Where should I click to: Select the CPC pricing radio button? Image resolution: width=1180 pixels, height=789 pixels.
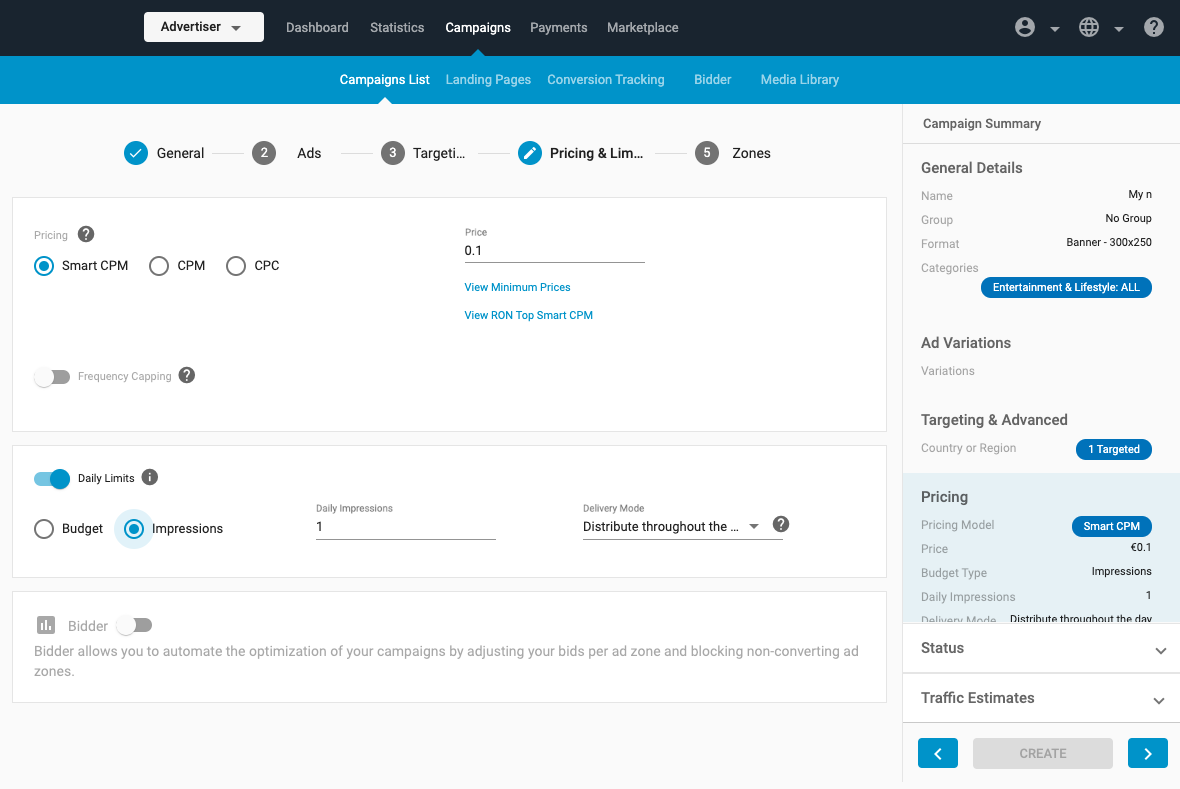pyautogui.click(x=236, y=266)
